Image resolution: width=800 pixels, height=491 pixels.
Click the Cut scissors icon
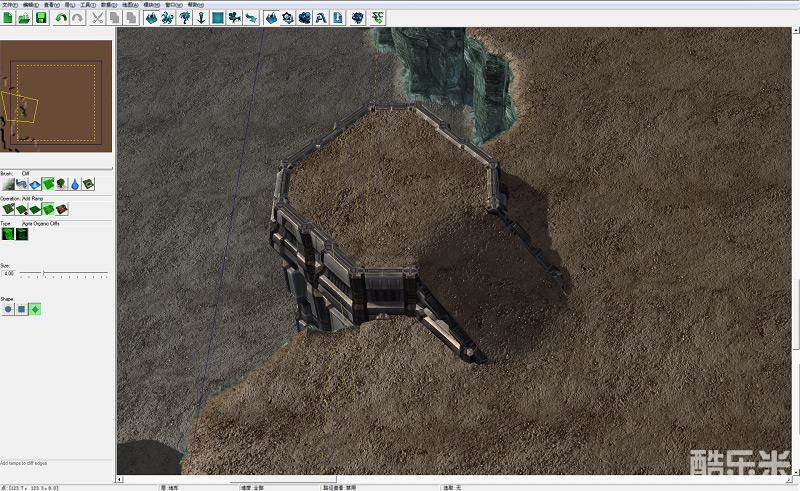(97, 18)
